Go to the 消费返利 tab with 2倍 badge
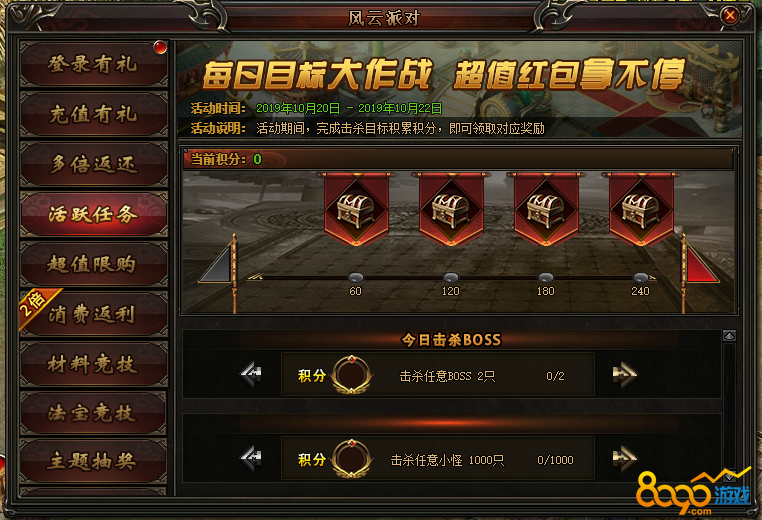The image size is (762, 520). (94, 314)
